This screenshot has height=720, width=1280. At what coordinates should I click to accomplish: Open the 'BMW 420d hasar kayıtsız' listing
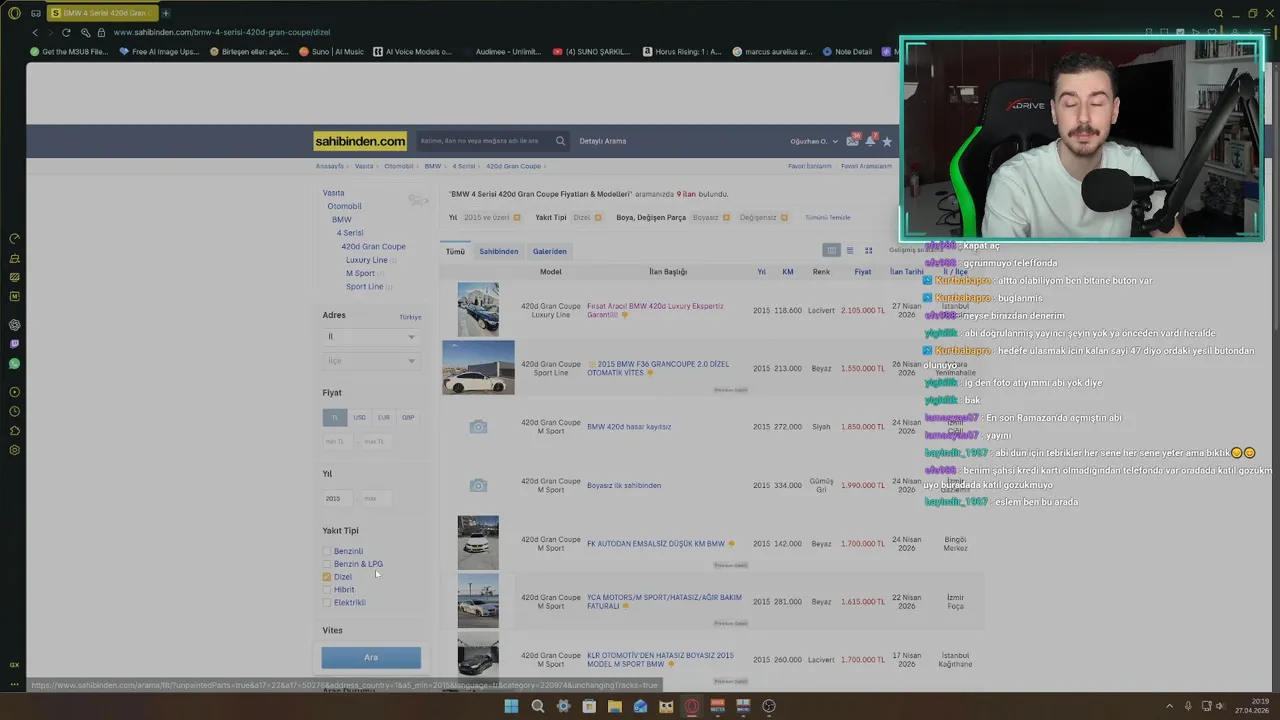629,427
